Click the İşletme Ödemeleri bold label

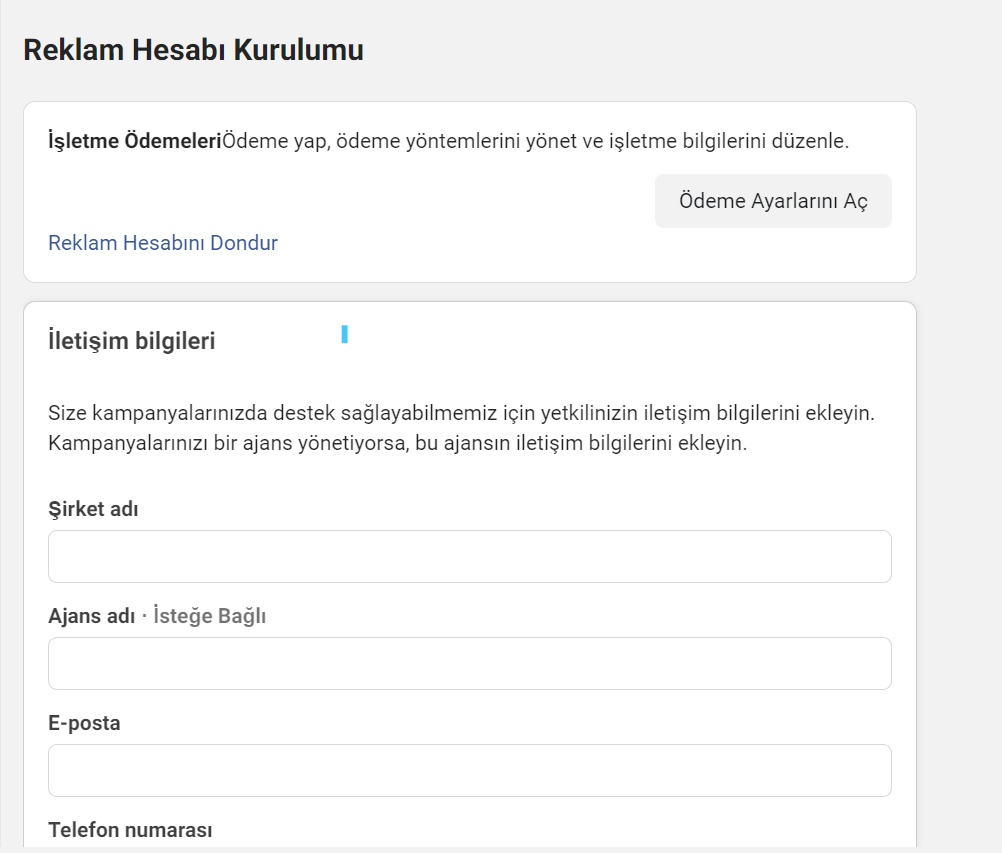pyautogui.click(x=135, y=141)
